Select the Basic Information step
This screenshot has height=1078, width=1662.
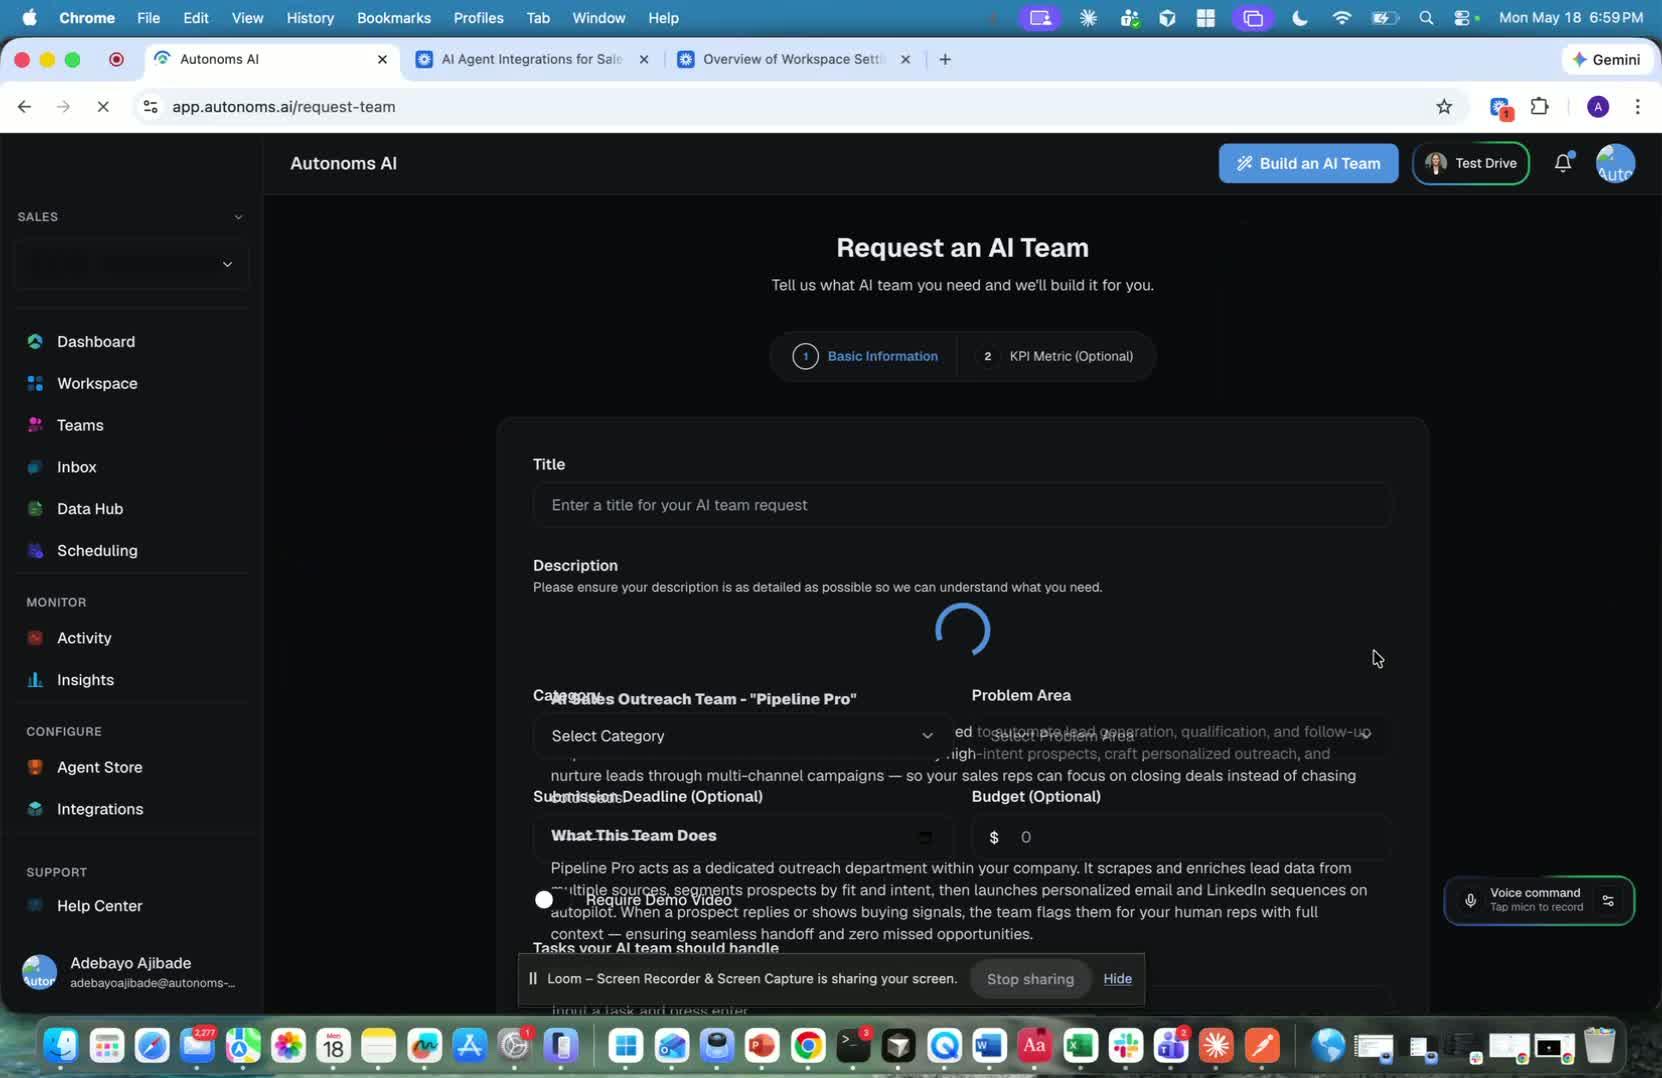866,356
